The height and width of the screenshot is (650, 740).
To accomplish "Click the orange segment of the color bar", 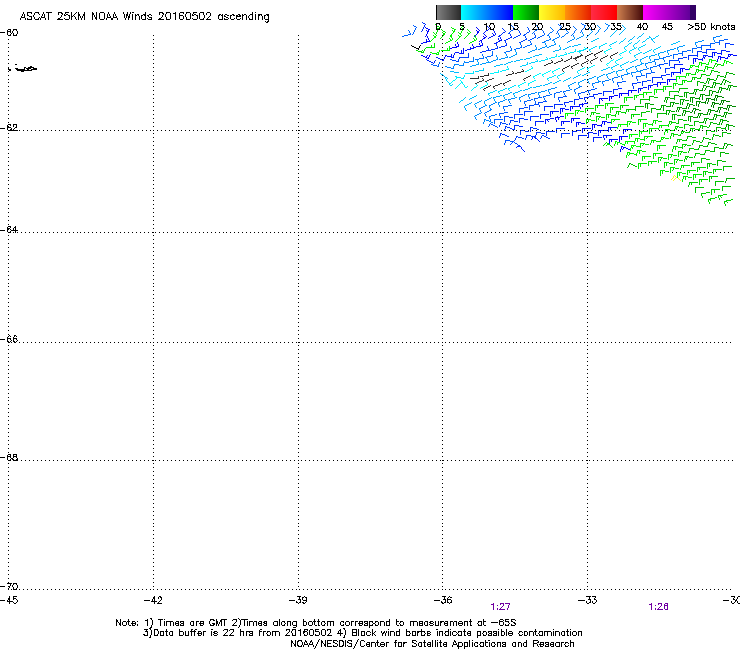I will (x=578, y=12).
